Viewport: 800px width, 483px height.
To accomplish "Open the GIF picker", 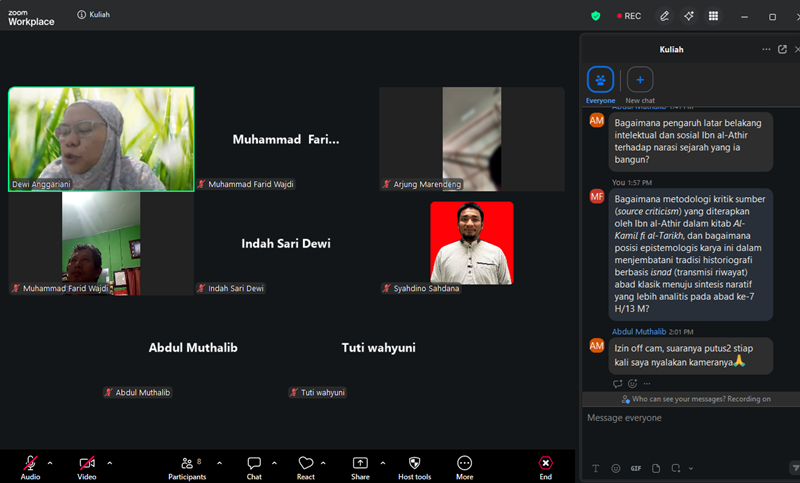I will [636, 468].
